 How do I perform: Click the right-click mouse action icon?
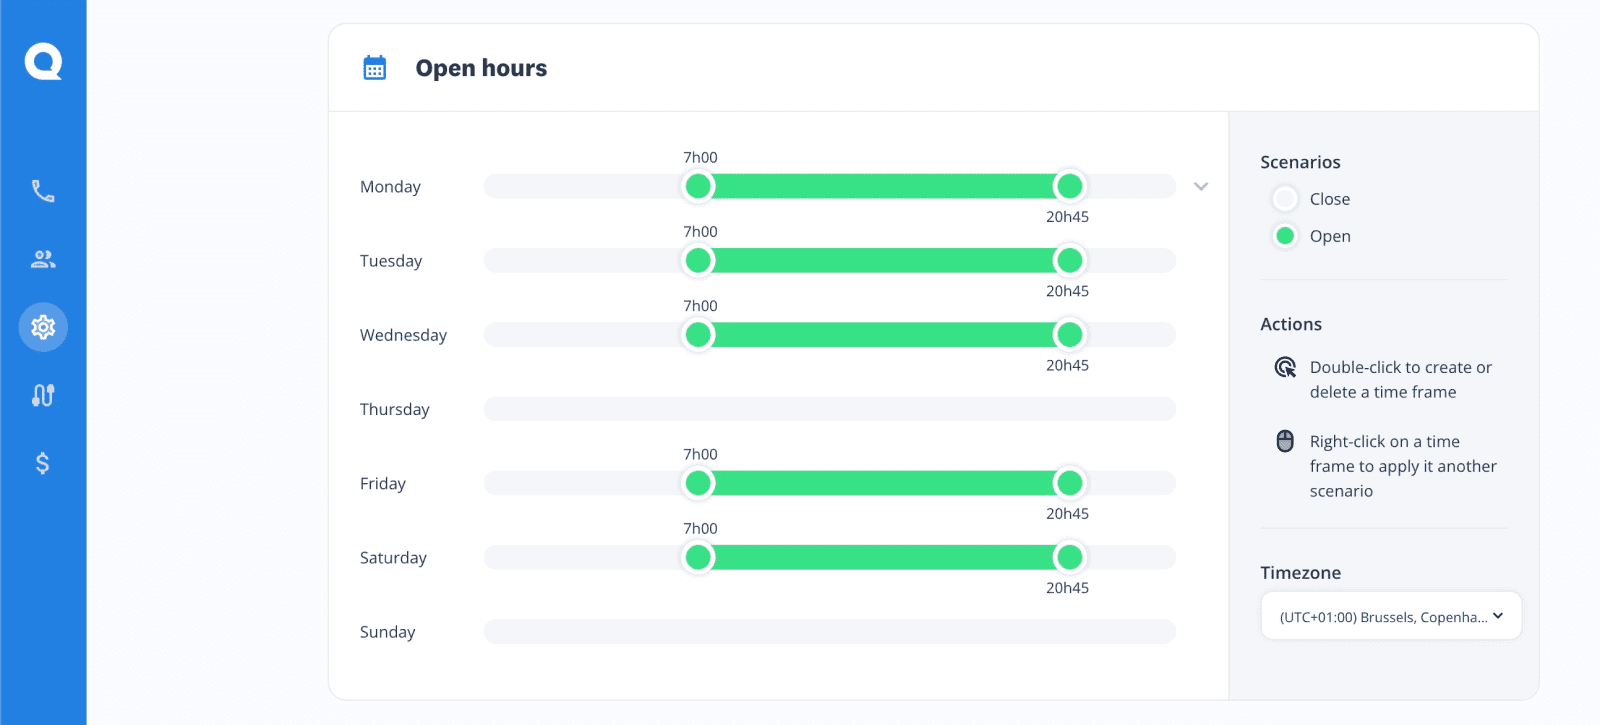pos(1285,441)
